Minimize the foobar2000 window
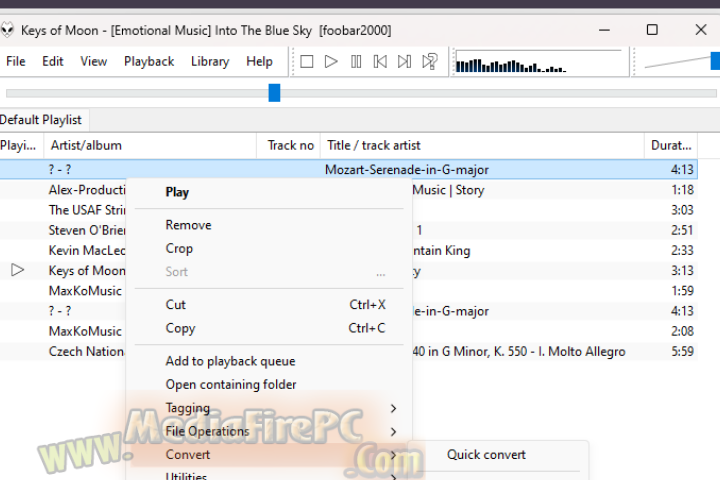 click(604, 30)
